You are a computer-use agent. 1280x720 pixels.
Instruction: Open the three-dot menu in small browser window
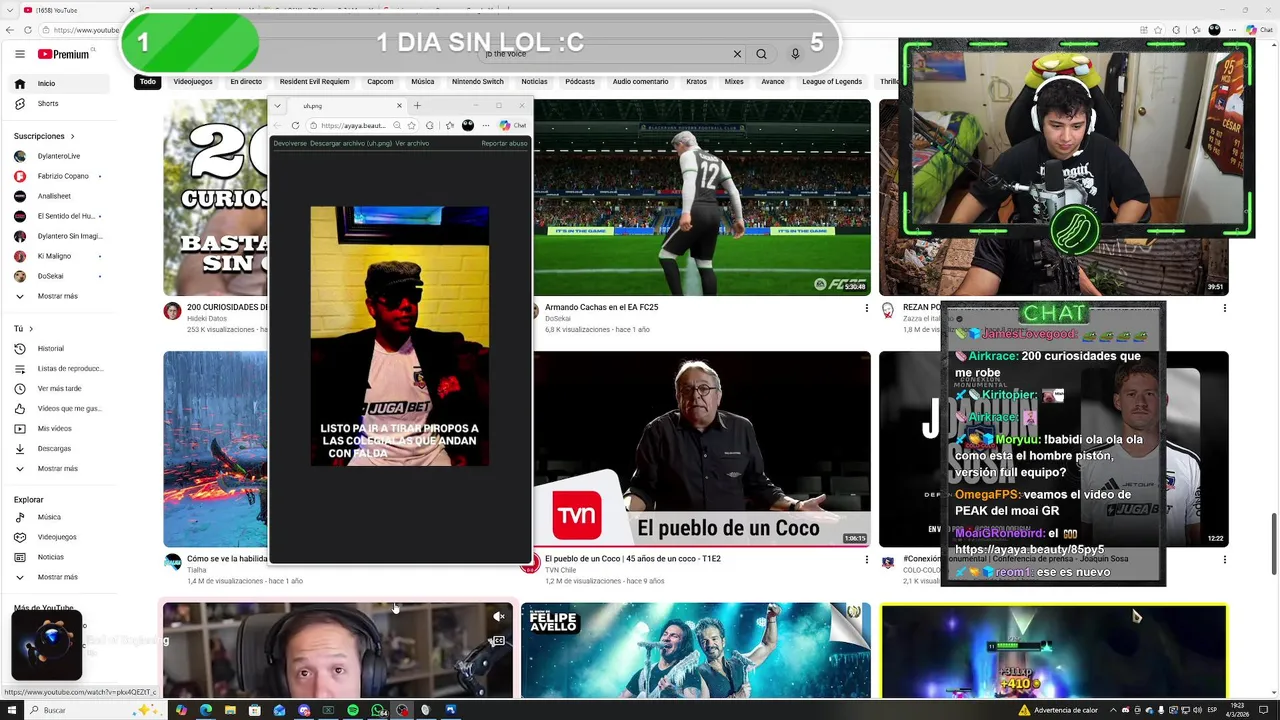[485, 125]
